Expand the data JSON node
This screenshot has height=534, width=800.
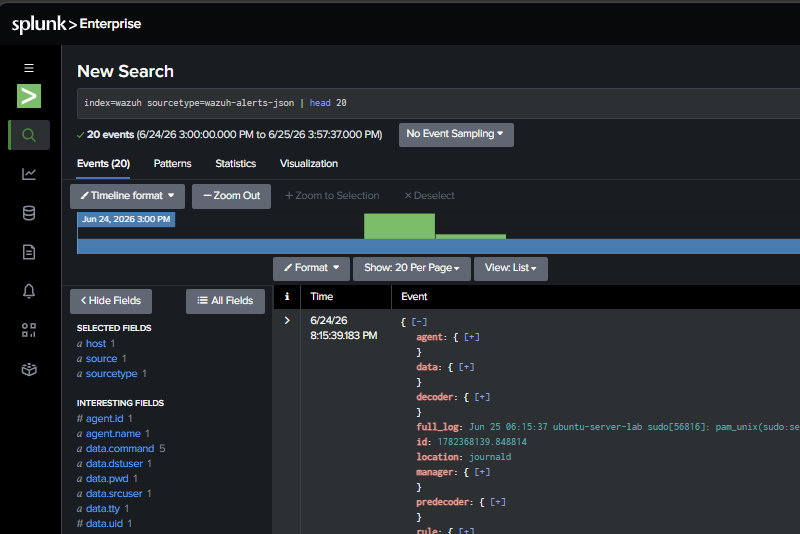pos(466,367)
